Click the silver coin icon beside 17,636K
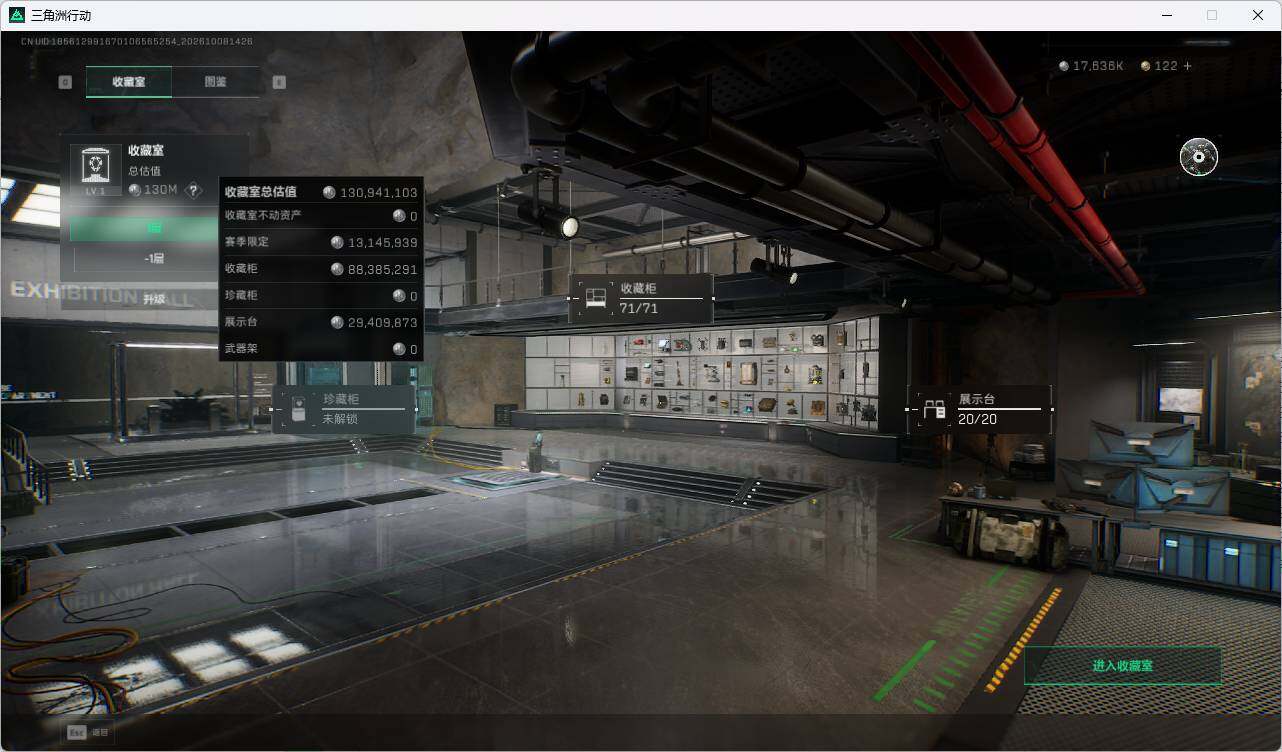Image resolution: width=1282 pixels, height=752 pixels. [1064, 66]
